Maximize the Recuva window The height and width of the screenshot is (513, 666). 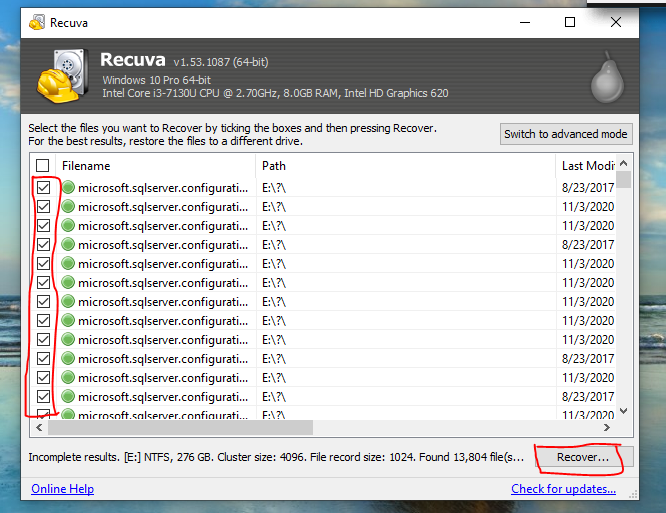(570, 22)
